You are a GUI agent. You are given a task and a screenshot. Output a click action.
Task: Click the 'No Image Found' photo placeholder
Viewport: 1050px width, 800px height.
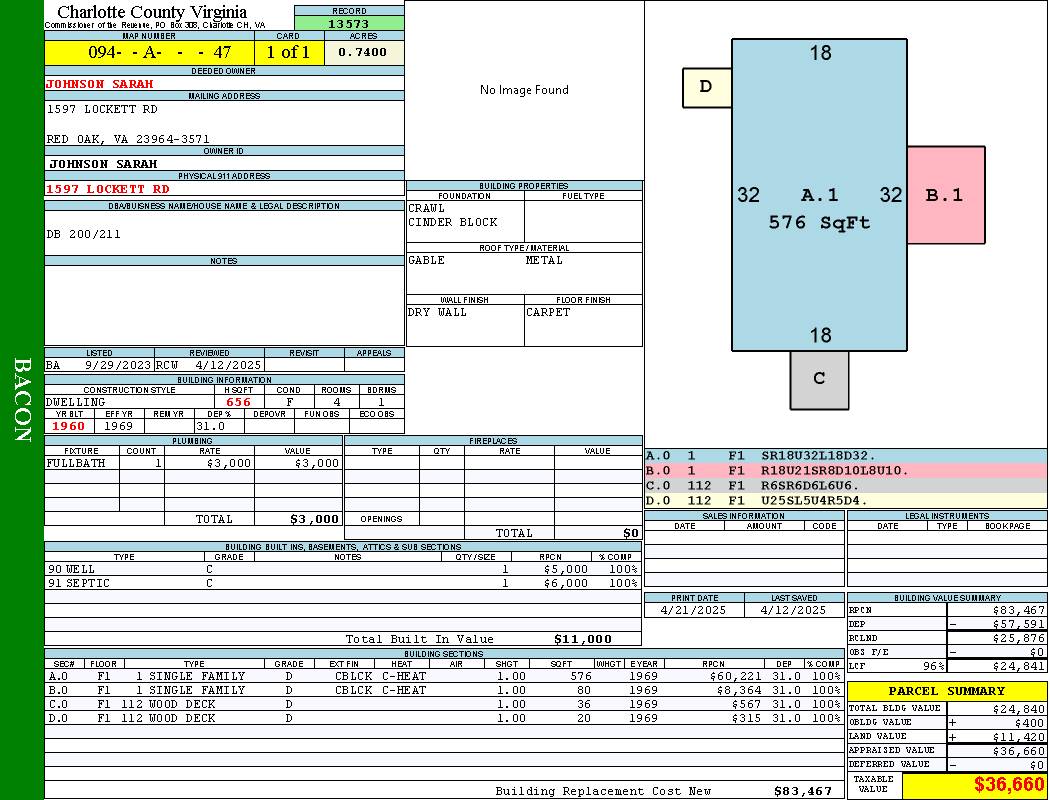point(524,90)
